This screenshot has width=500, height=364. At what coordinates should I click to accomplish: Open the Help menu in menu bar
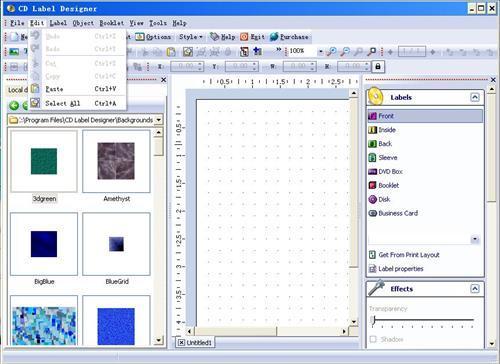[x=179, y=23]
